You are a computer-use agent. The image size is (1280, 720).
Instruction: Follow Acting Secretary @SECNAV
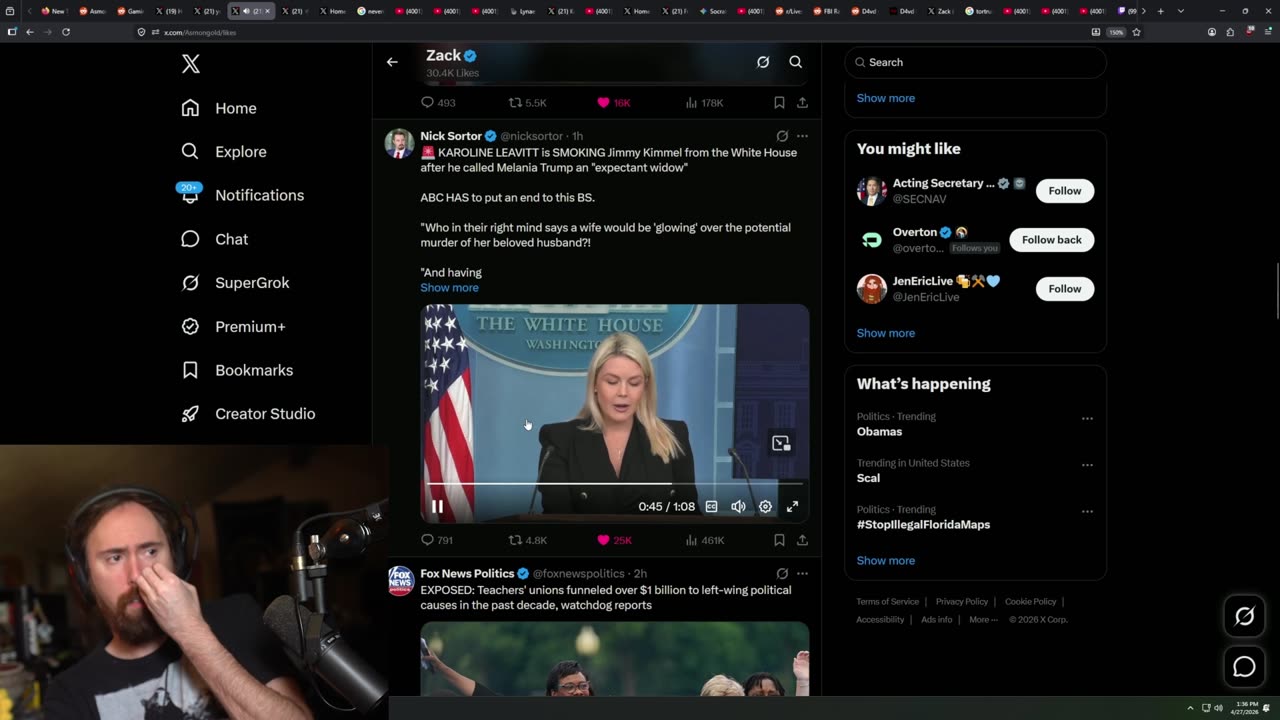[x=1065, y=191]
